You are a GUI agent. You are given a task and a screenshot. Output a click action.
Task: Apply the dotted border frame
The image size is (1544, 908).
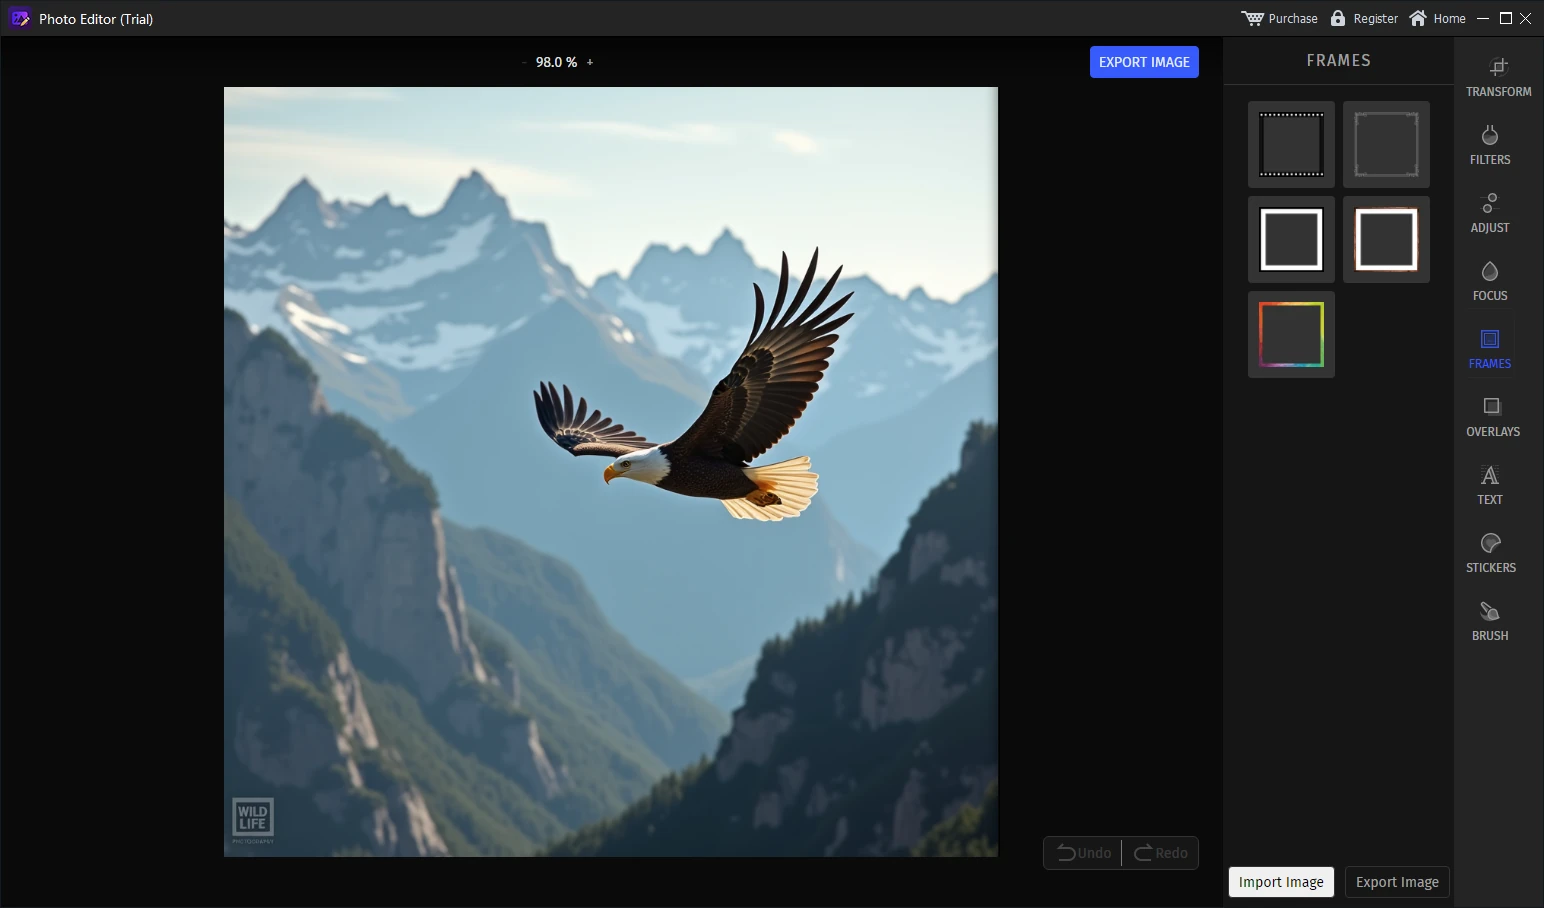[x=1291, y=144]
